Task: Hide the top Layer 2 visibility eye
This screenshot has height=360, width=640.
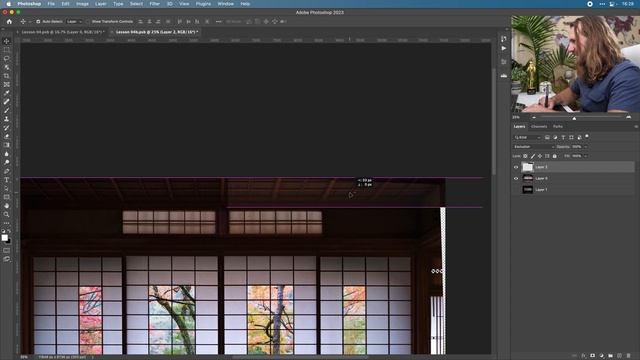Action: (x=516, y=167)
